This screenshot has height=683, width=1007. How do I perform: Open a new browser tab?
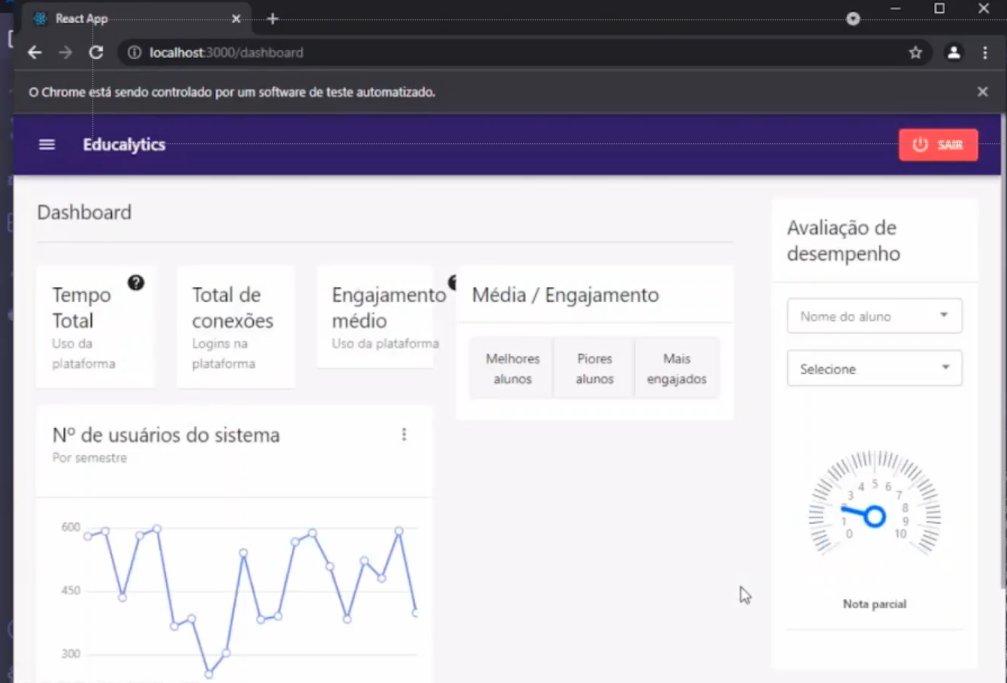point(272,19)
